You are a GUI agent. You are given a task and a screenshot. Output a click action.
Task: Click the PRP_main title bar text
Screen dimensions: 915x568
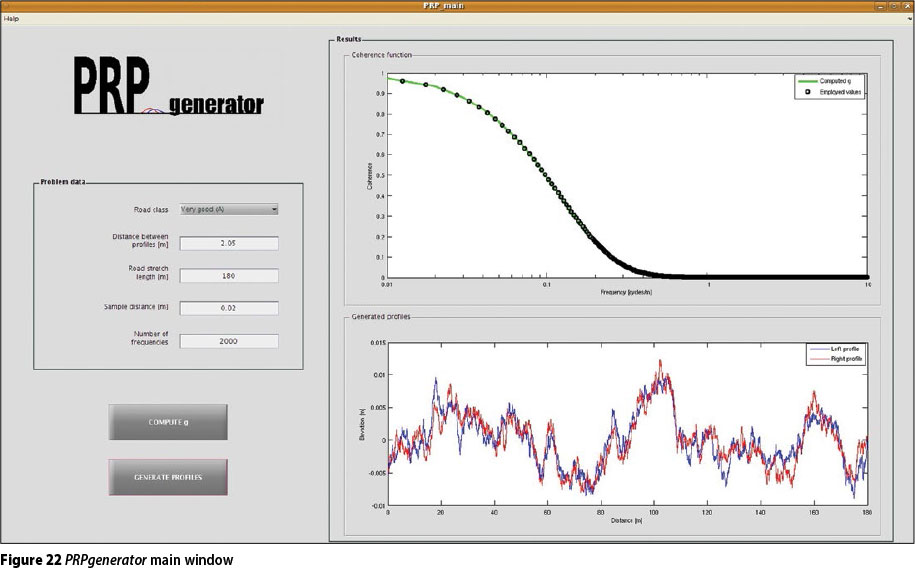[x=457, y=6]
